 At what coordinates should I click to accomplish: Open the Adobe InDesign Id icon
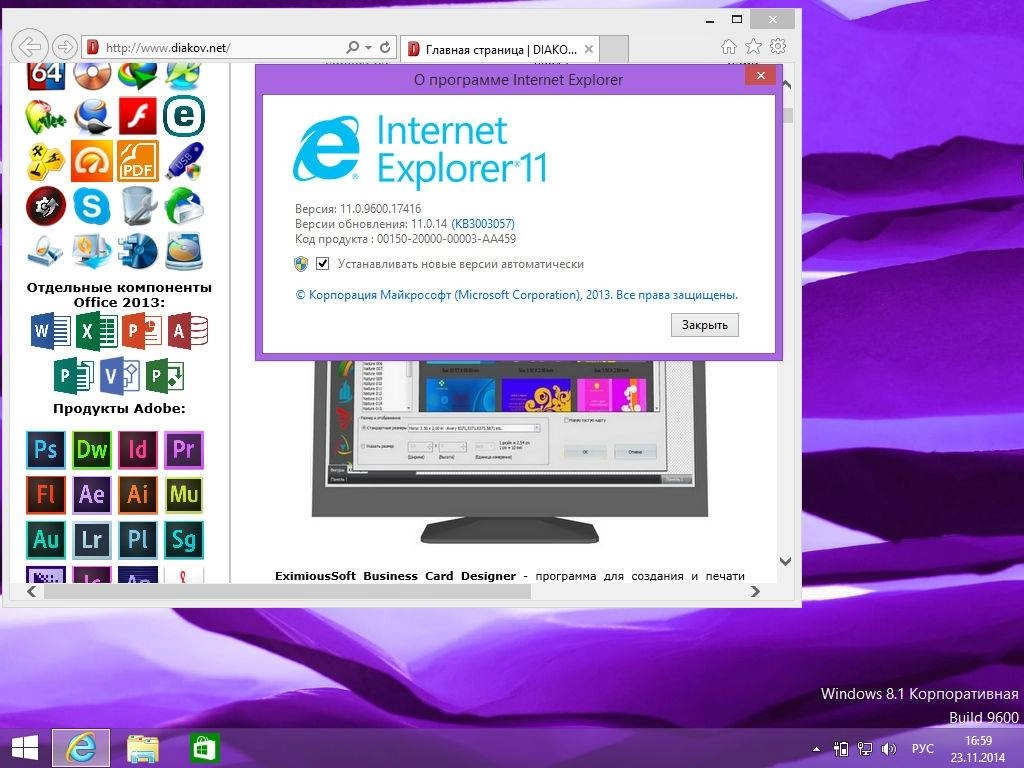pos(138,450)
